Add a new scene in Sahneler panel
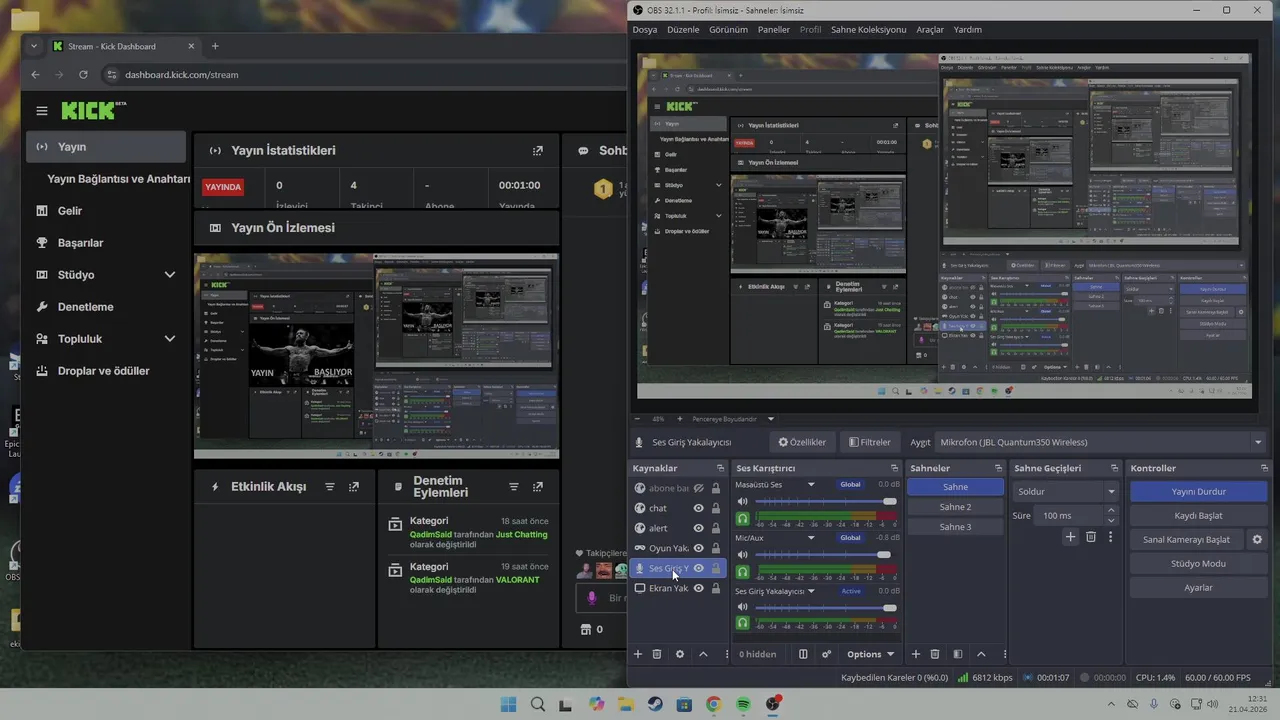This screenshot has height=720, width=1280. 915,654
